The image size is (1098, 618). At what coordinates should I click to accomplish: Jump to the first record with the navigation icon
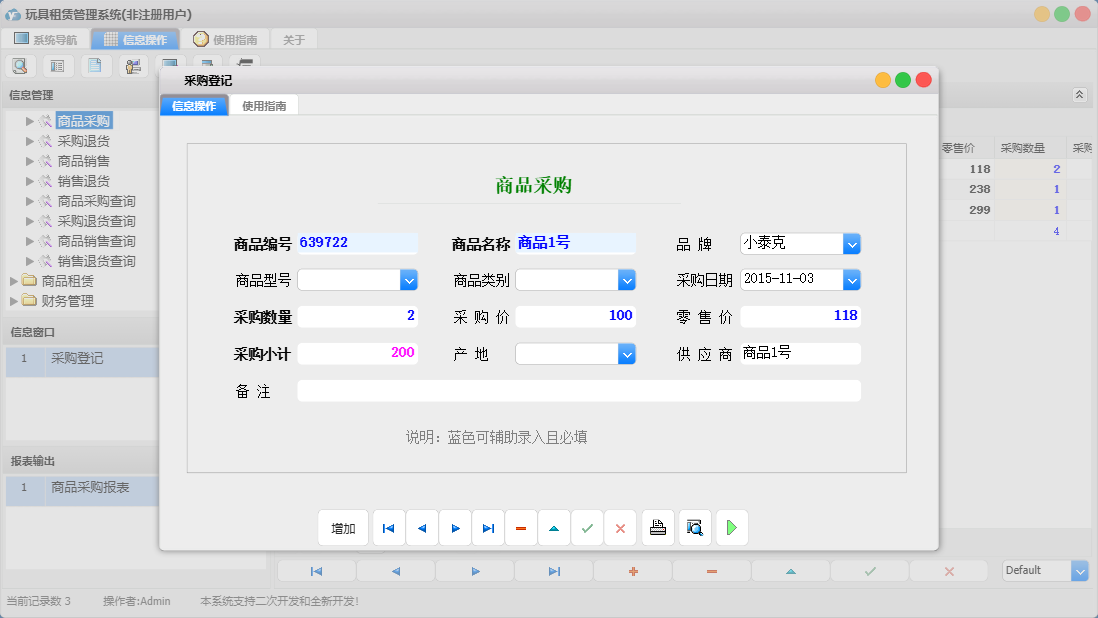tap(388, 527)
